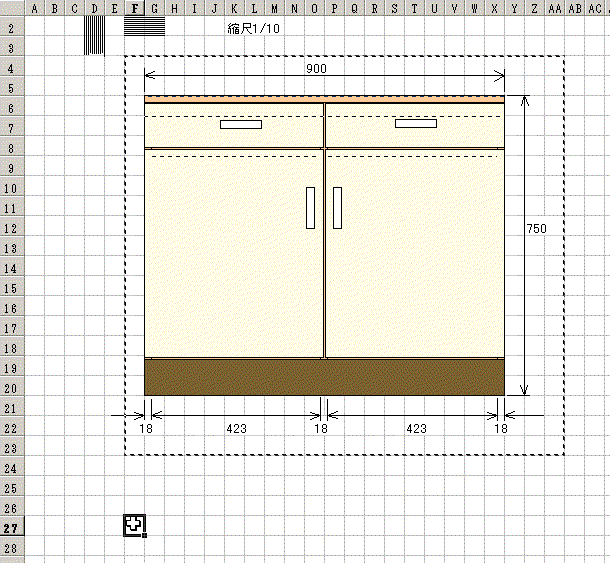The height and width of the screenshot is (563, 610).
Task: Select the horizontal striped pattern shape
Action: click(144, 26)
